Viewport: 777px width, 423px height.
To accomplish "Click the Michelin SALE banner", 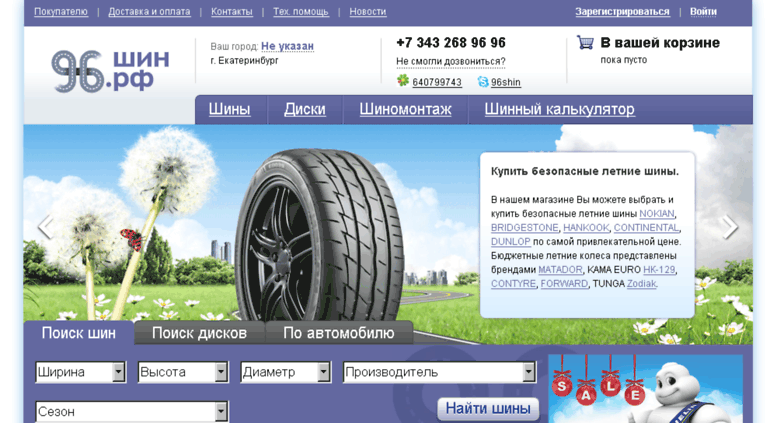I will click(646, 388).
